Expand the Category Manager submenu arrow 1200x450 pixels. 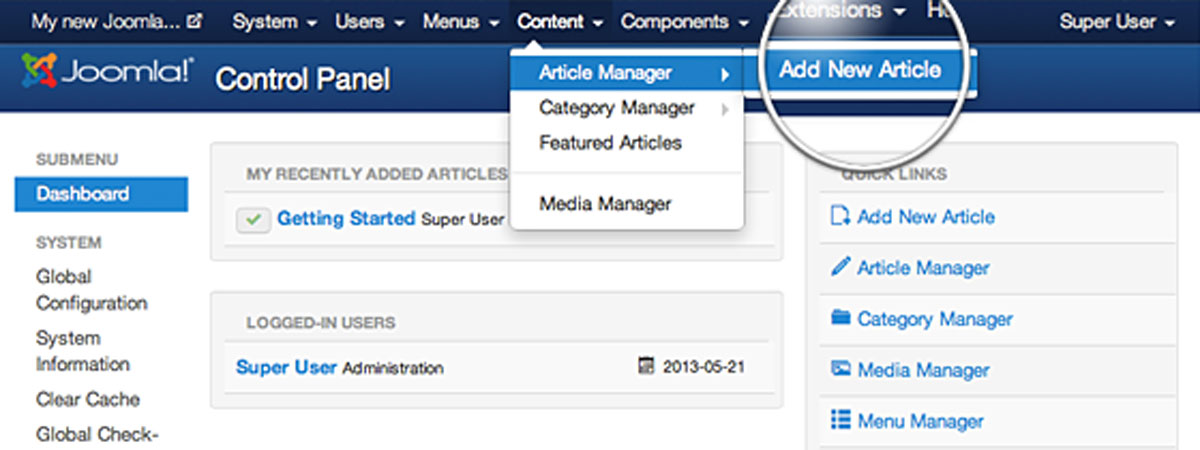[724, 108]
